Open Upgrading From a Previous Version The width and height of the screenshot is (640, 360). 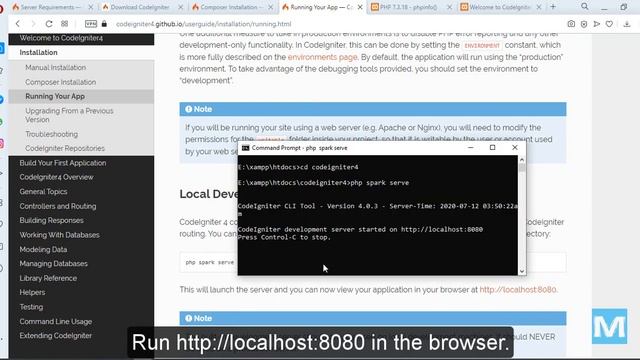click(x=69, y=115)
